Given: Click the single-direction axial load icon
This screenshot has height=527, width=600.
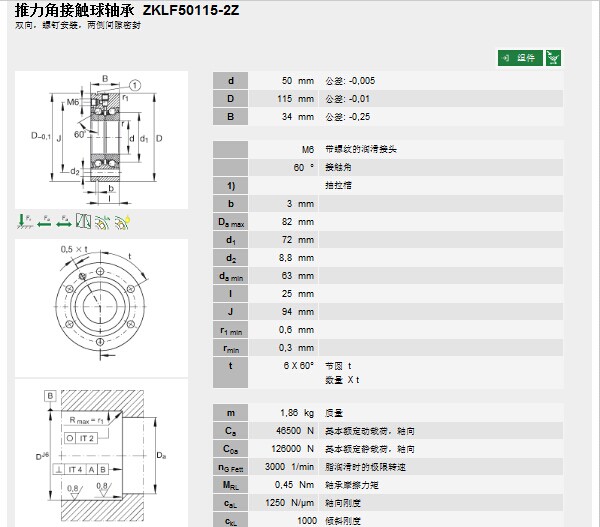Looking at the screenshot, I should click(44, 220).
